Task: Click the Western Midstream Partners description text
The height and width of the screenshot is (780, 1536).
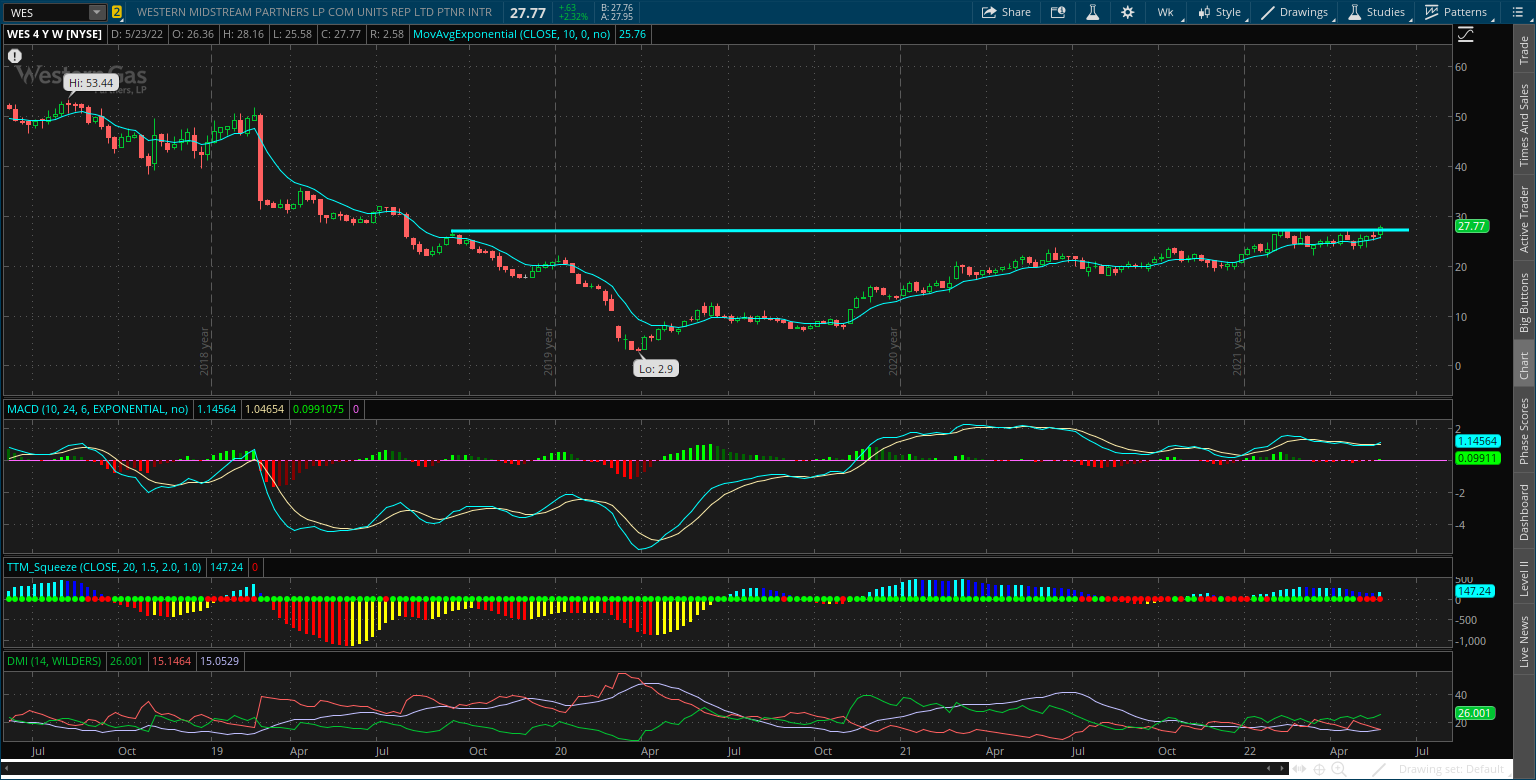Action: coord(314,12)
